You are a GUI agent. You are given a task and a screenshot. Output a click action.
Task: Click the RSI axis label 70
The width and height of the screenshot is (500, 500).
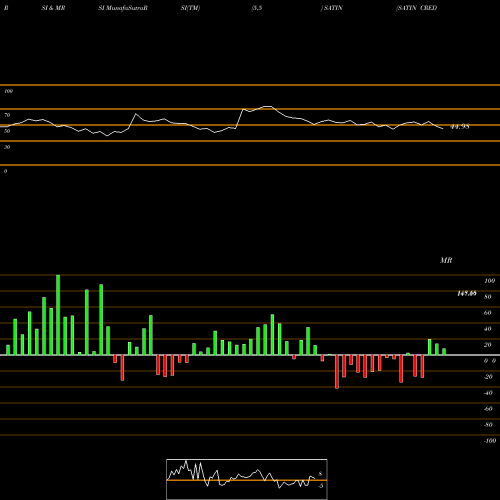(x=7, y=115)
